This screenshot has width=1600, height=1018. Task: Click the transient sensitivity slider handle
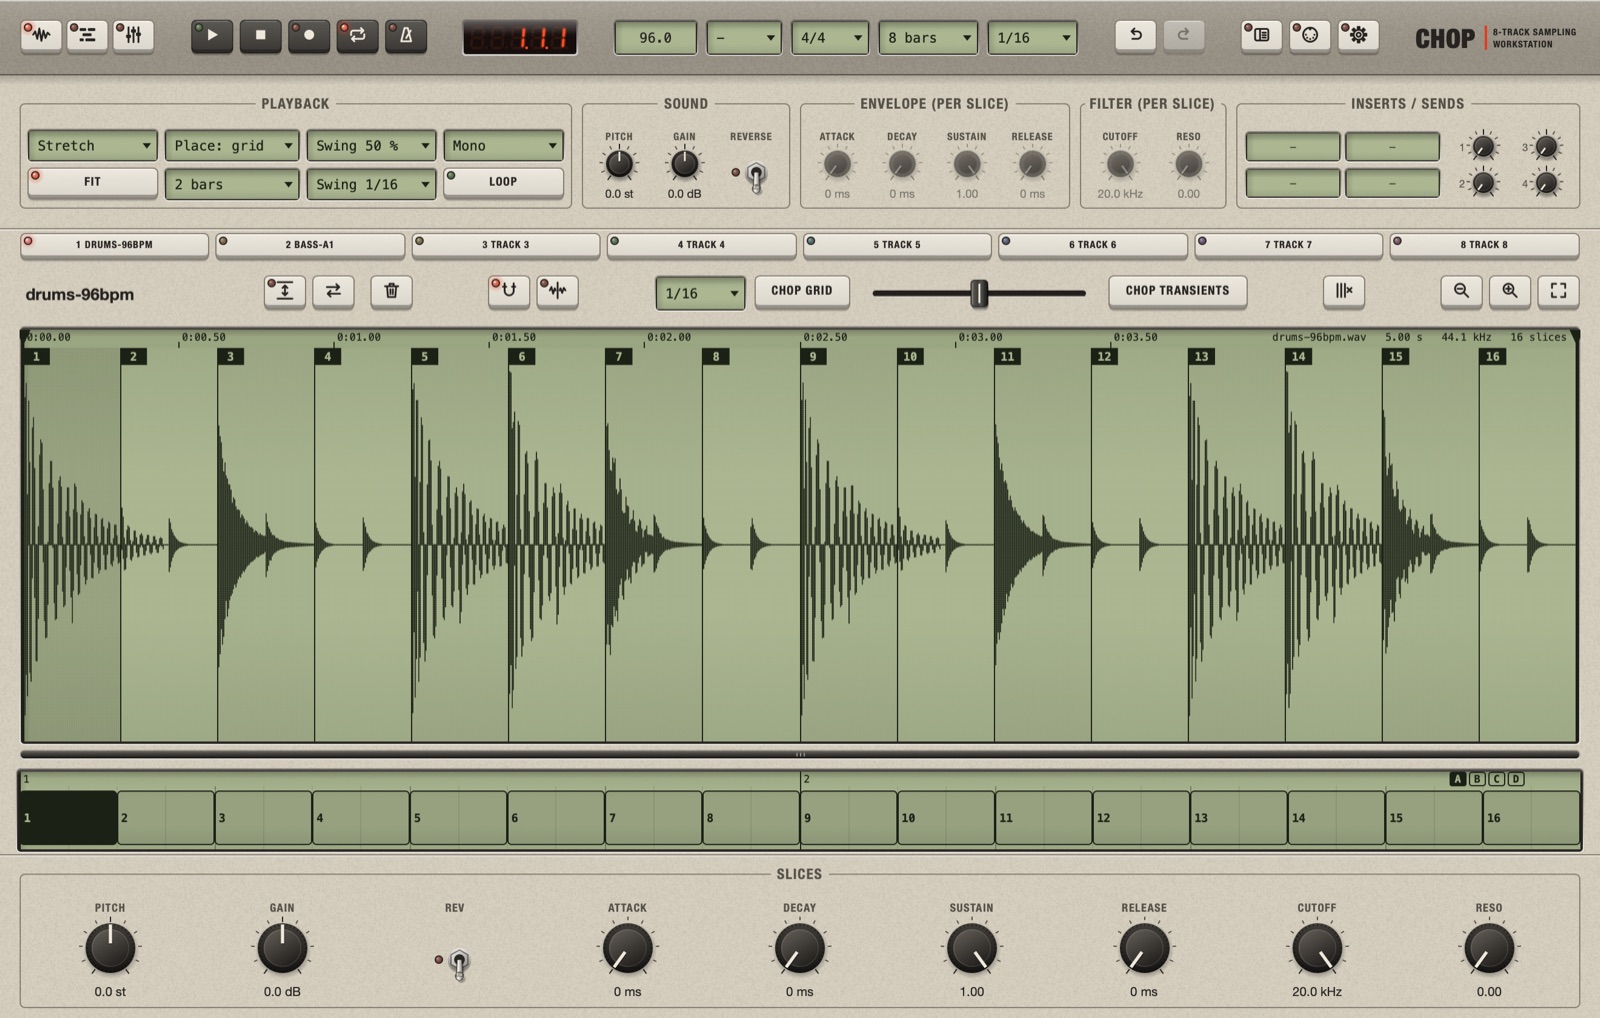(x=979, y=293)
